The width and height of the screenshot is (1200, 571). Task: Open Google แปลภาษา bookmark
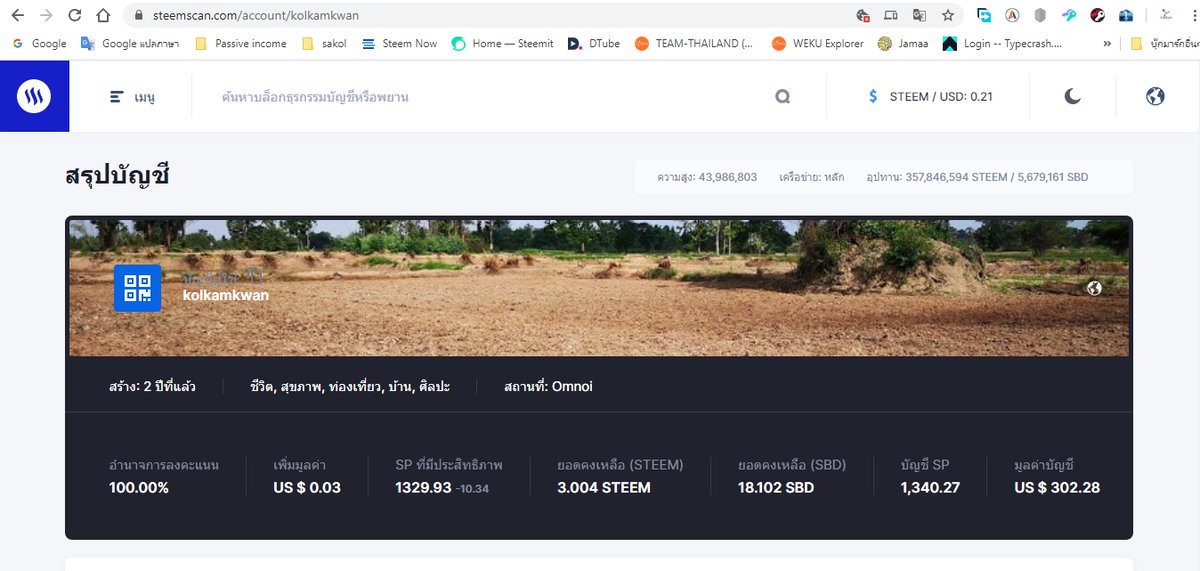click(x=130, y=44)
